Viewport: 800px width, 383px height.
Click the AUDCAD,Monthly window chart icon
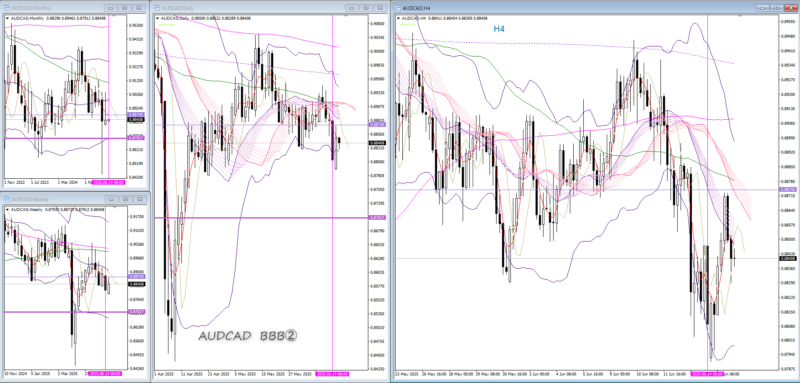coord(7,8)
